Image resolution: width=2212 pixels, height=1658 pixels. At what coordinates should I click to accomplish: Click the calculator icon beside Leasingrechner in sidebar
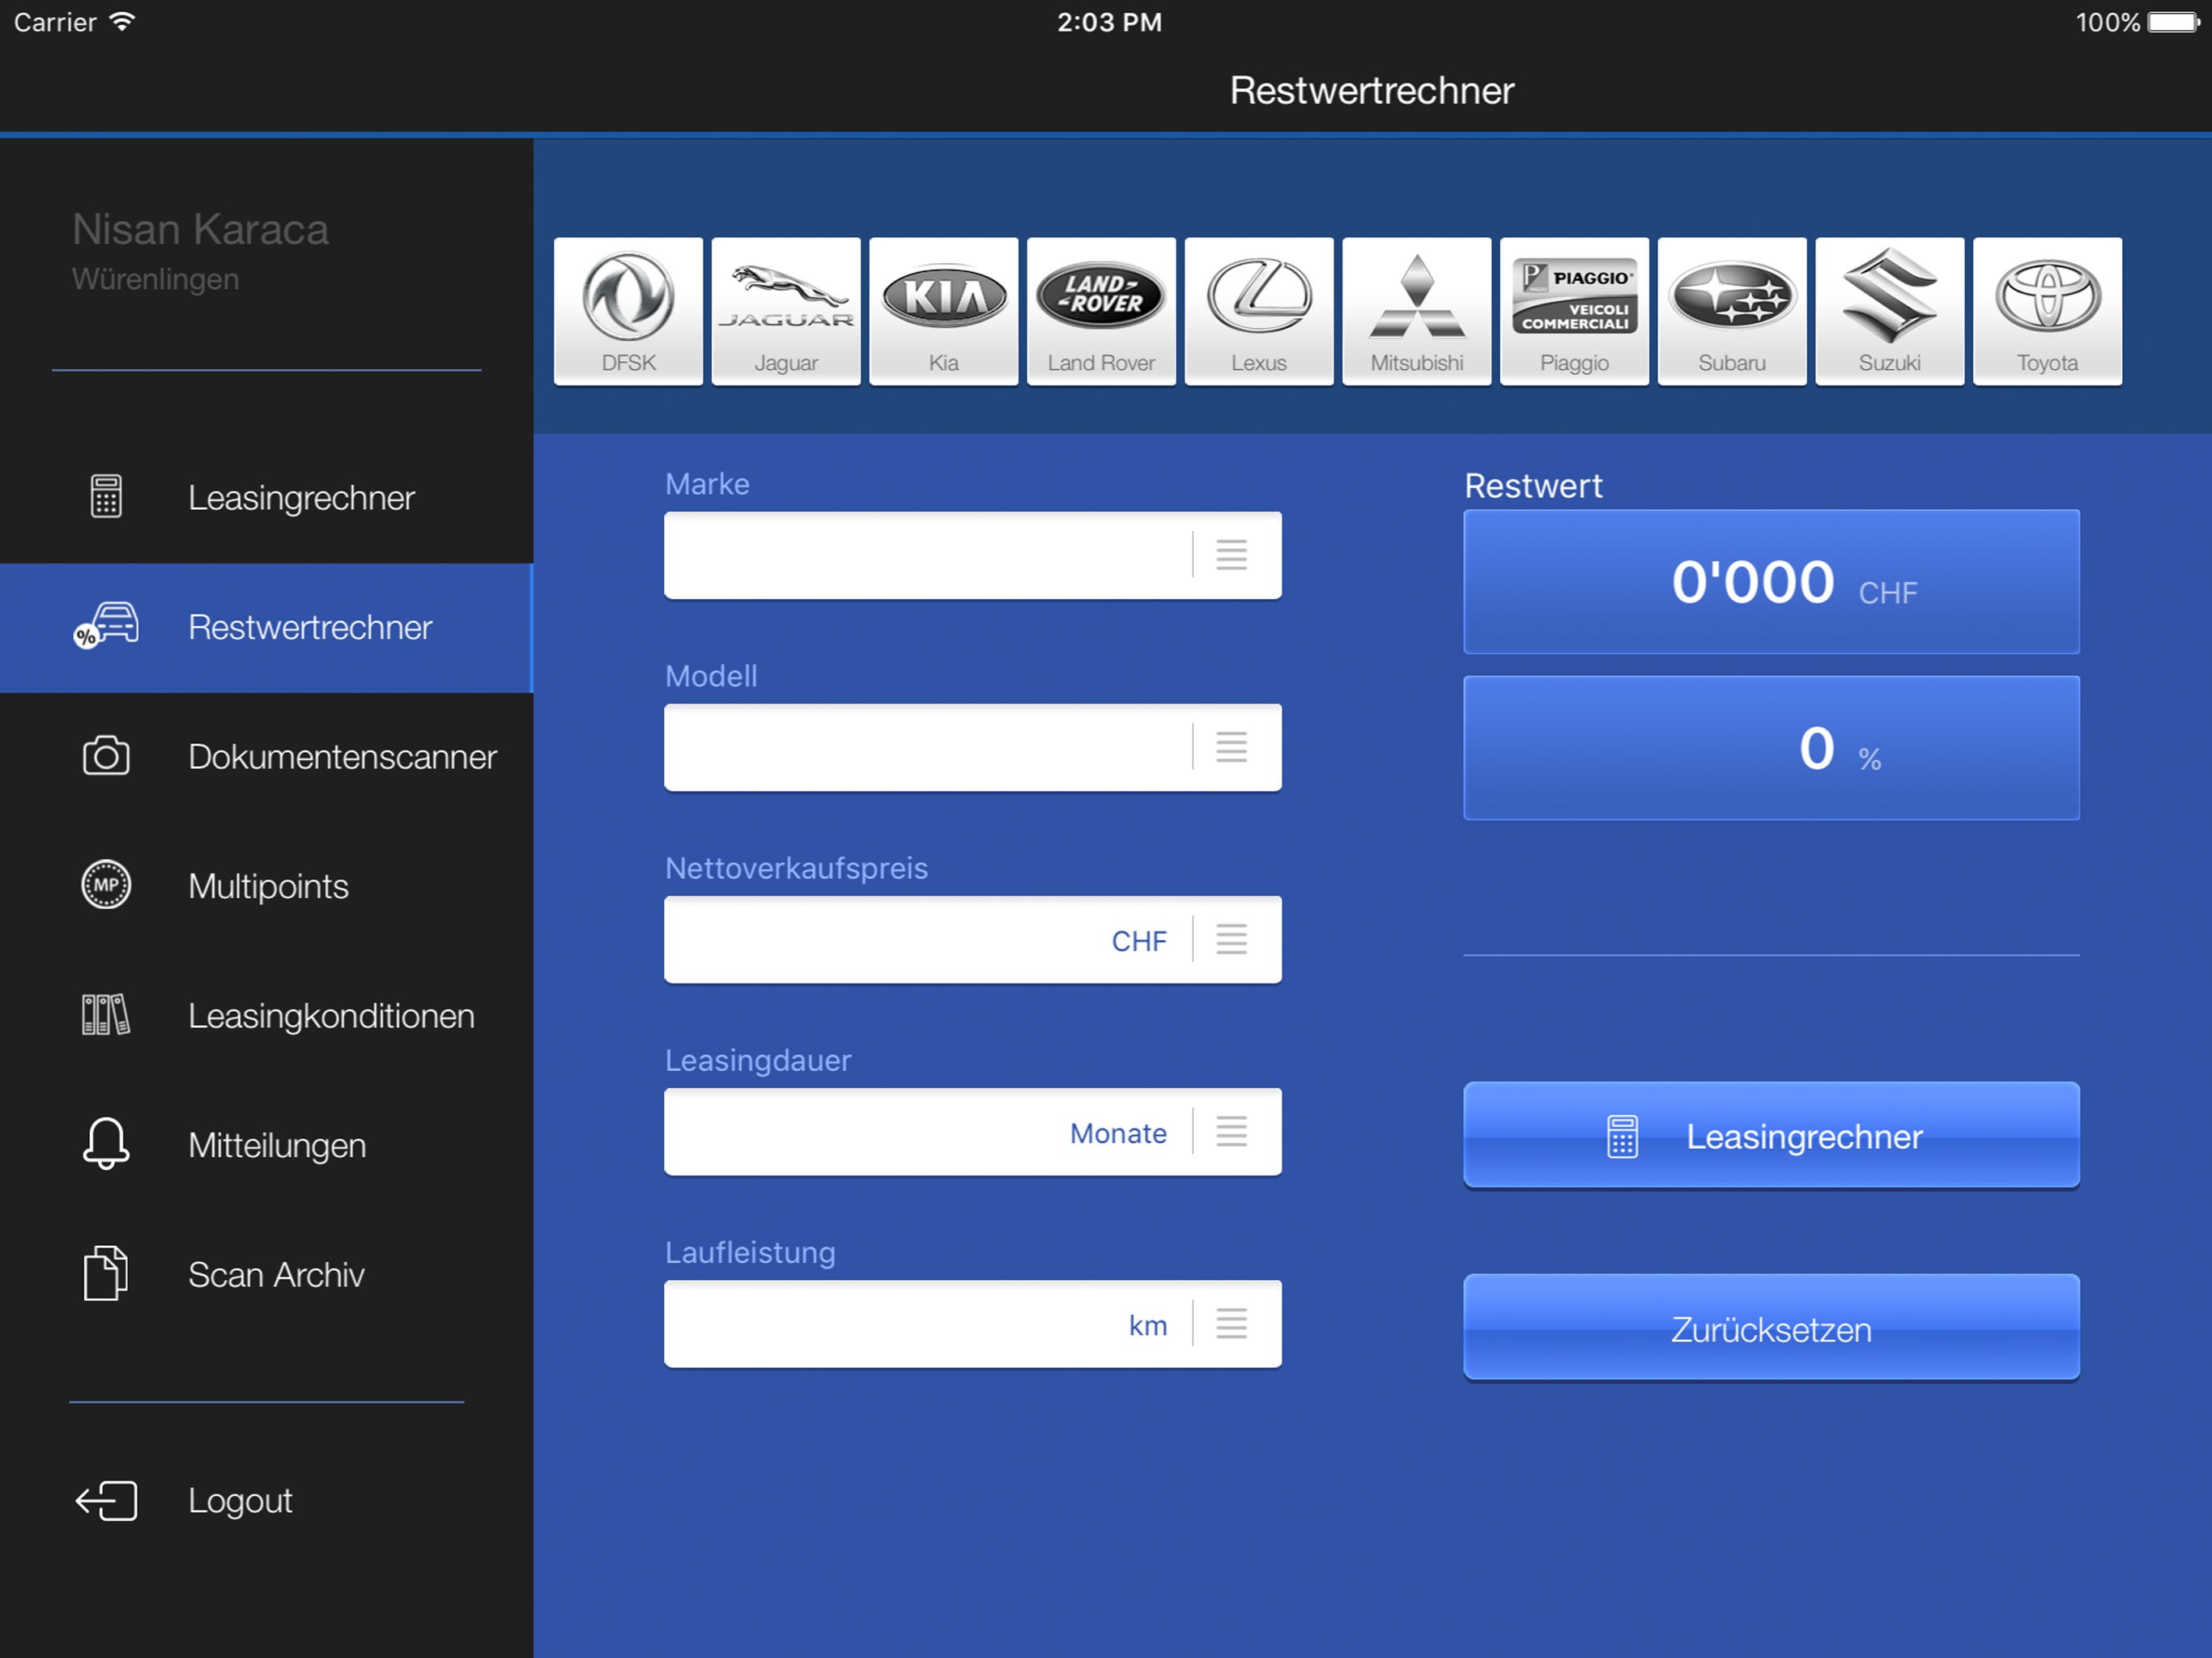coord(106,497)
